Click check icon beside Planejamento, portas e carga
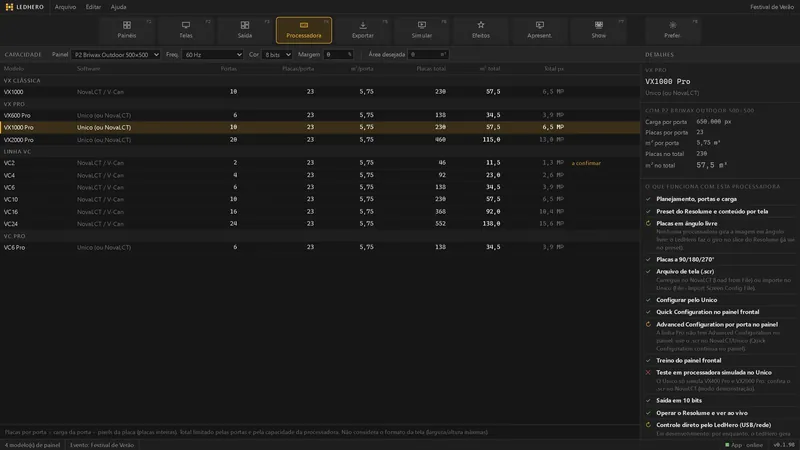This screenshot has width=800, height=450. (x=648, y=199)
